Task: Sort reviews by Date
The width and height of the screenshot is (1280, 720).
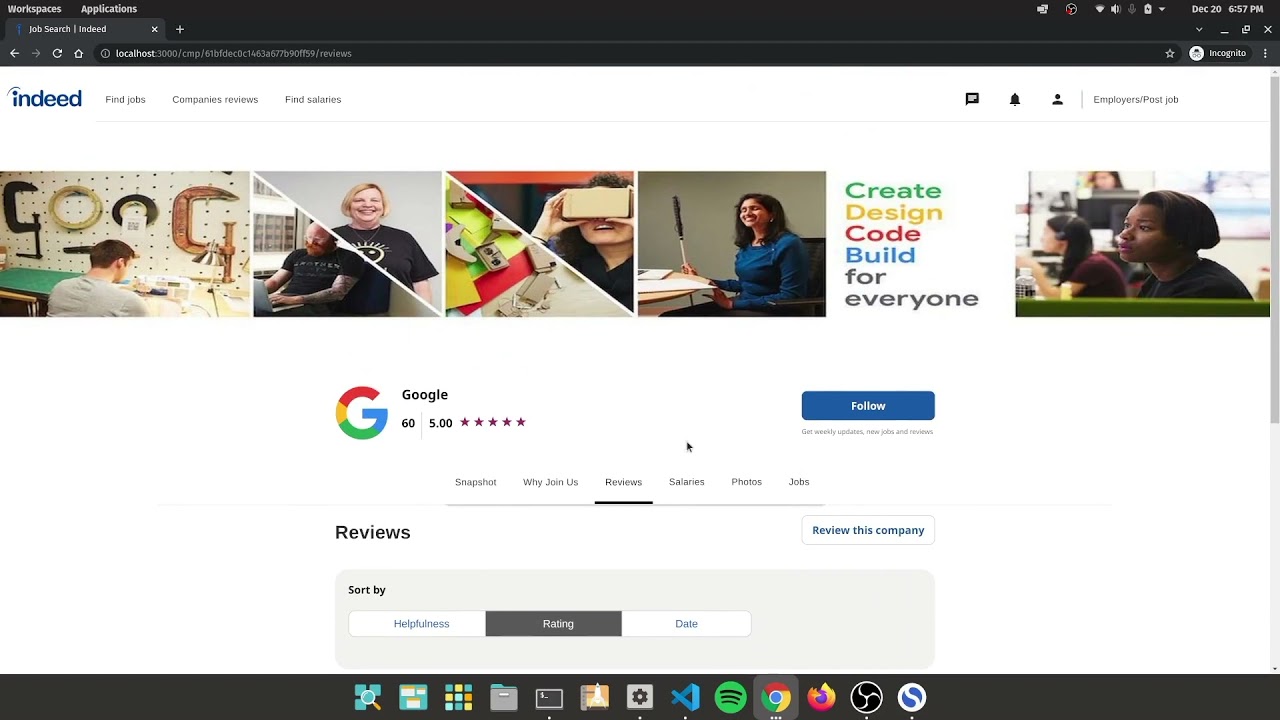Action: click(x=686, y=624)
